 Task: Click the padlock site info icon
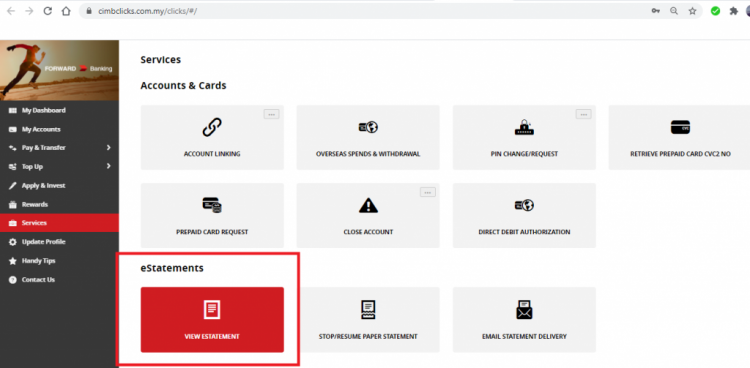pos(88,11)
